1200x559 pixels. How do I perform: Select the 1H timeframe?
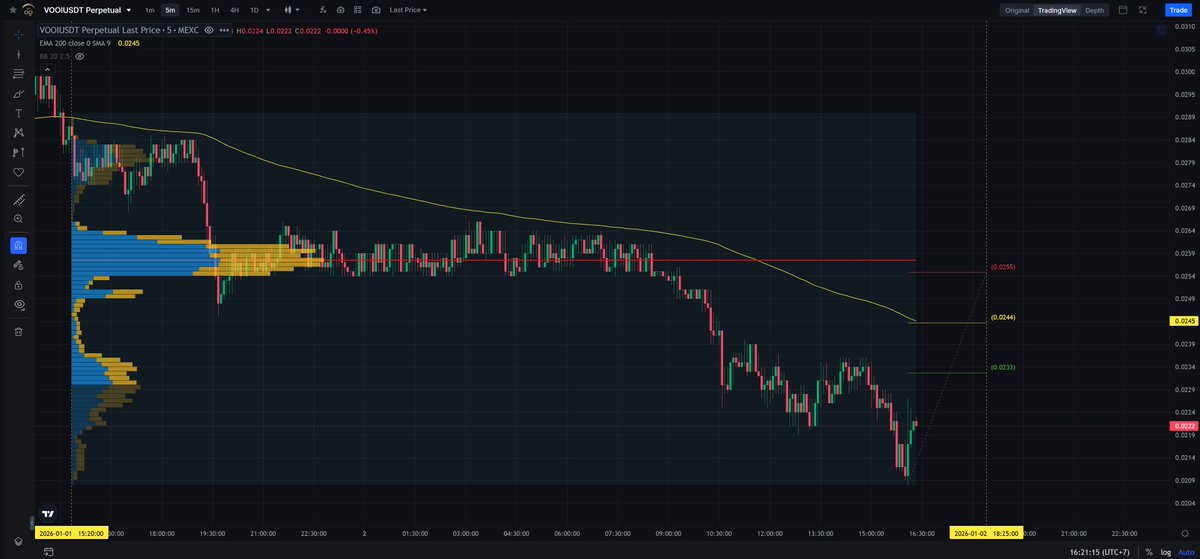point(214,10)
